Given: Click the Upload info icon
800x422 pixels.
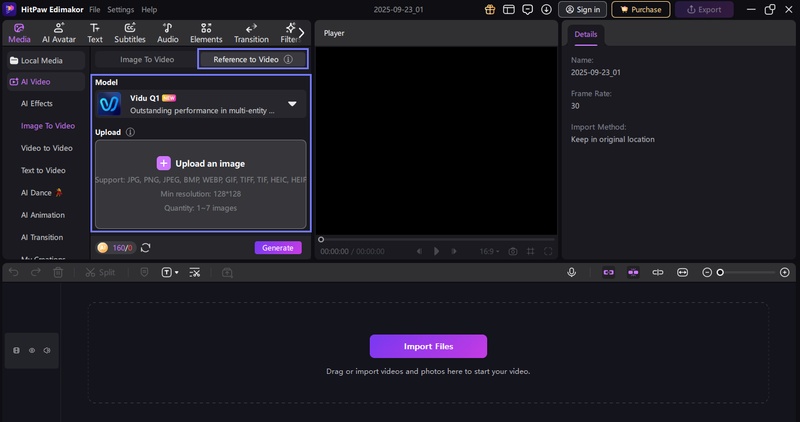Looking at the screenshot, I should coord(130,132).
